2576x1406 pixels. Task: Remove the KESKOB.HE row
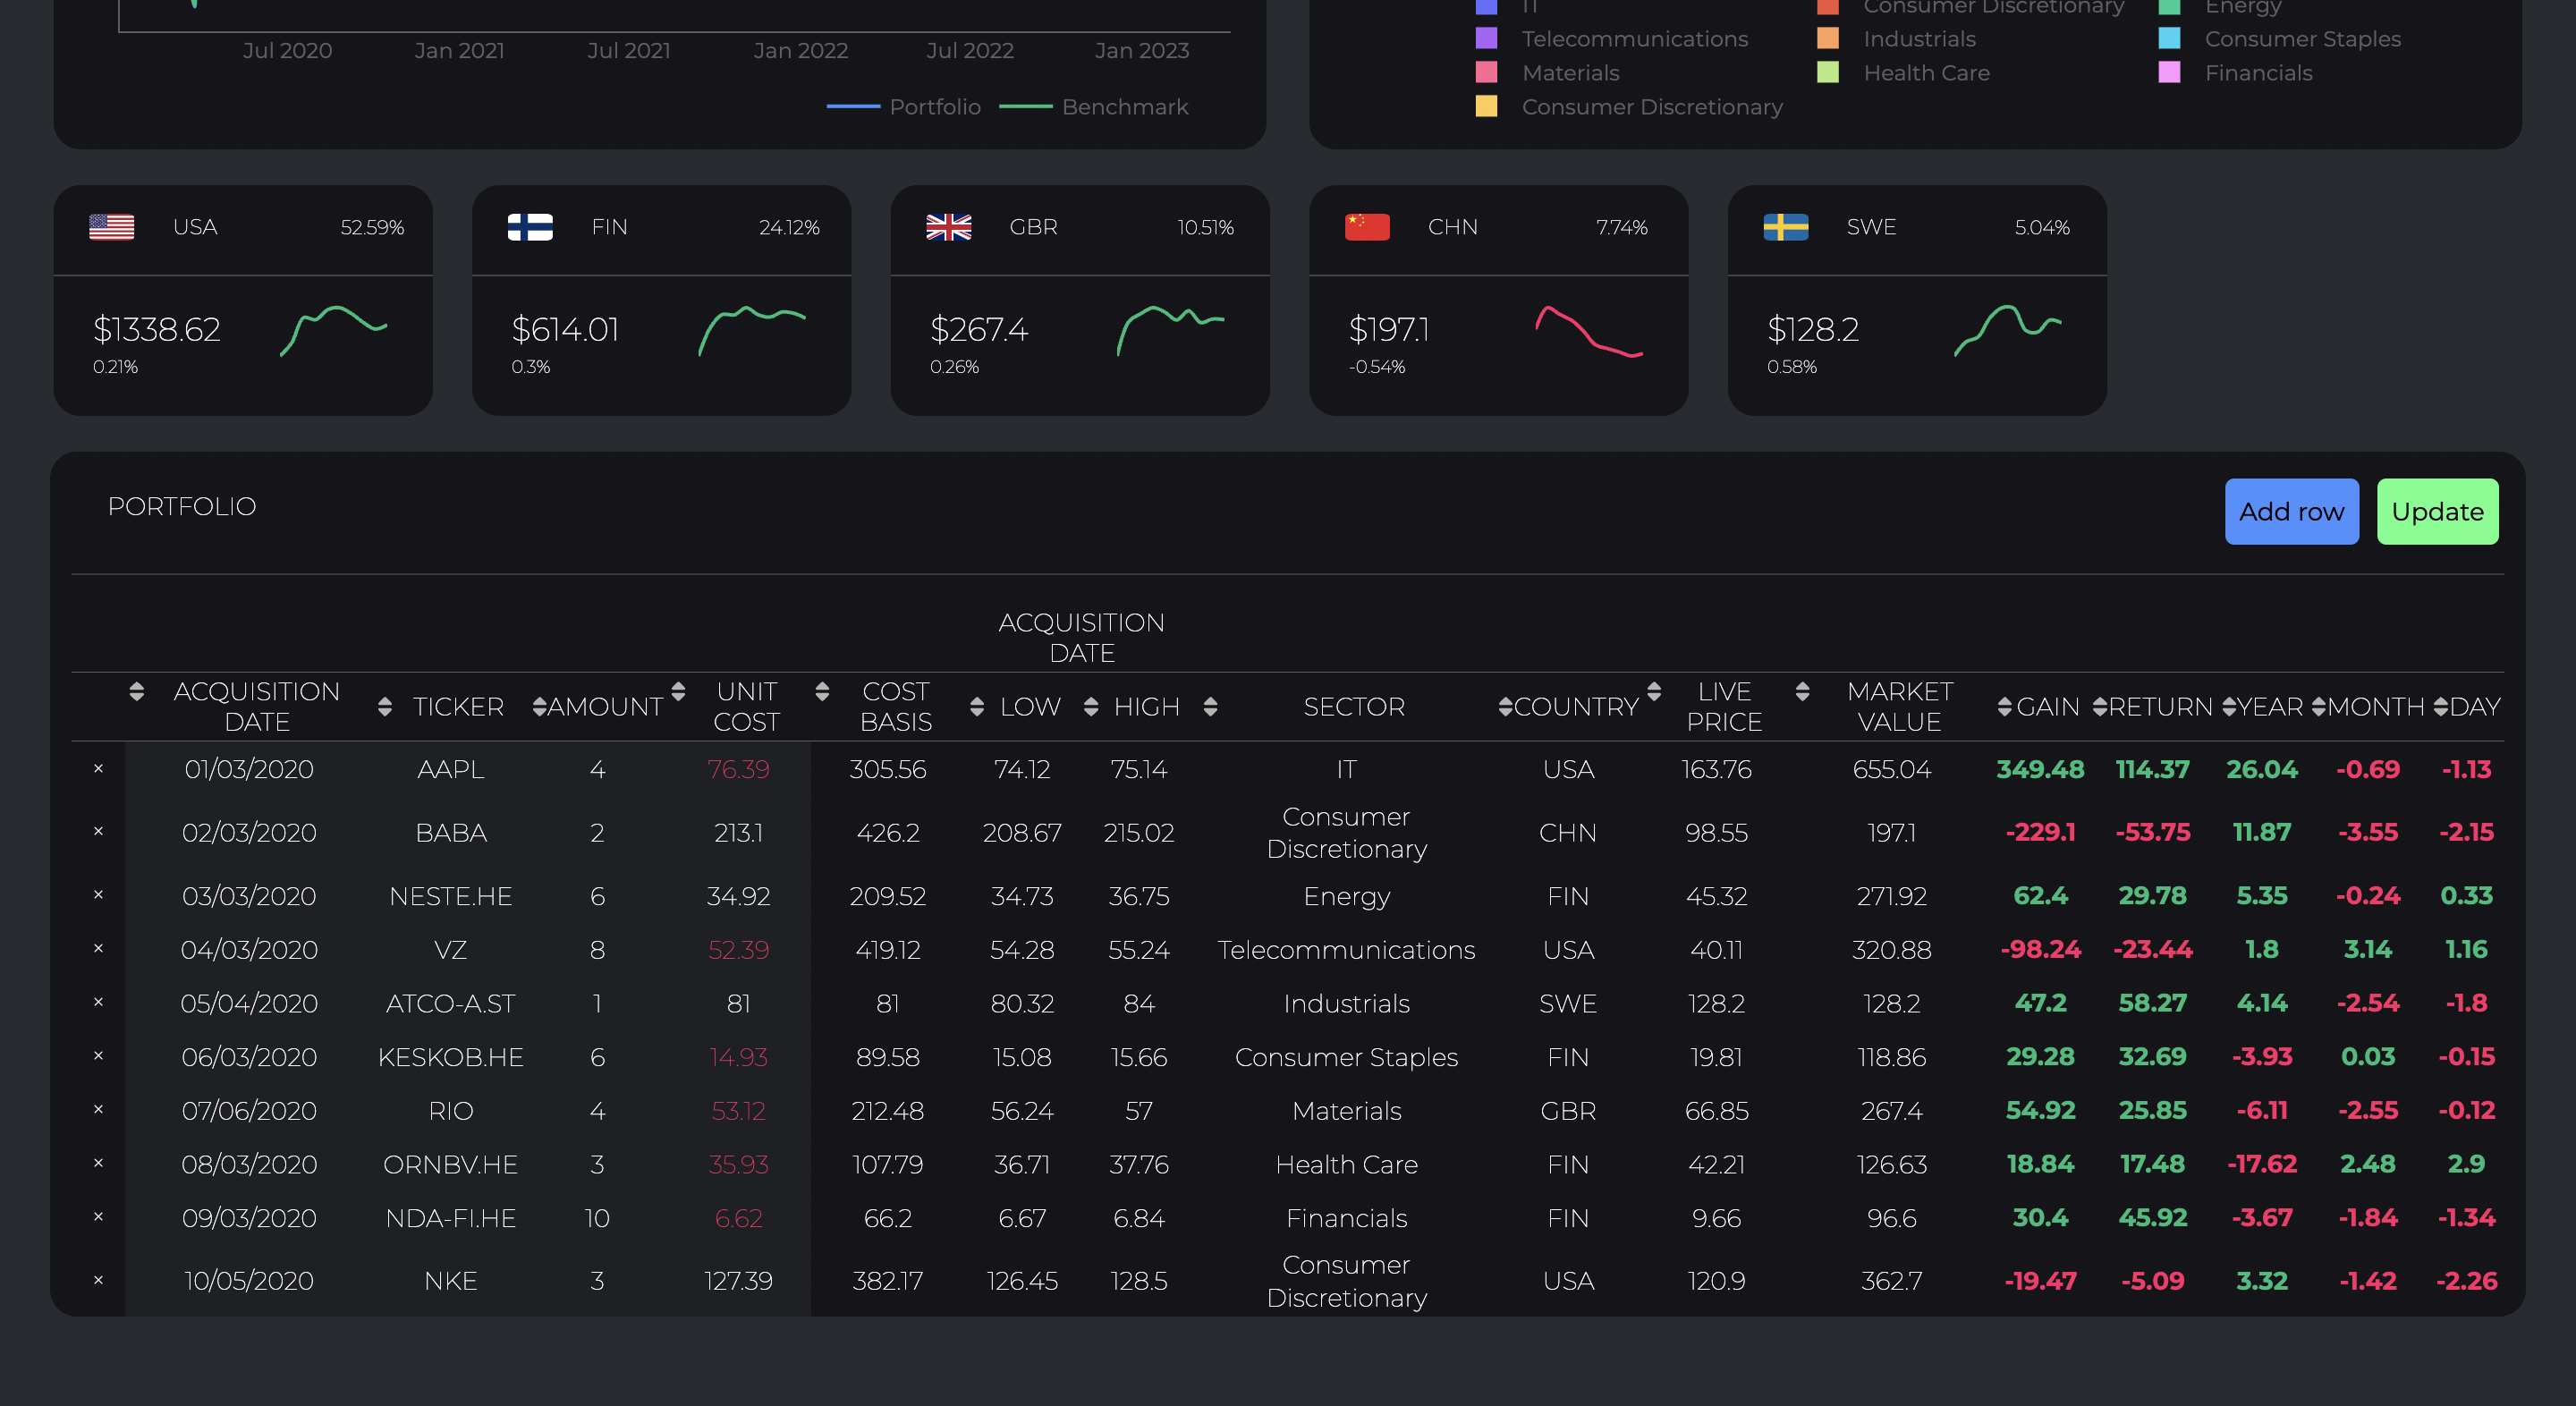98,1056
